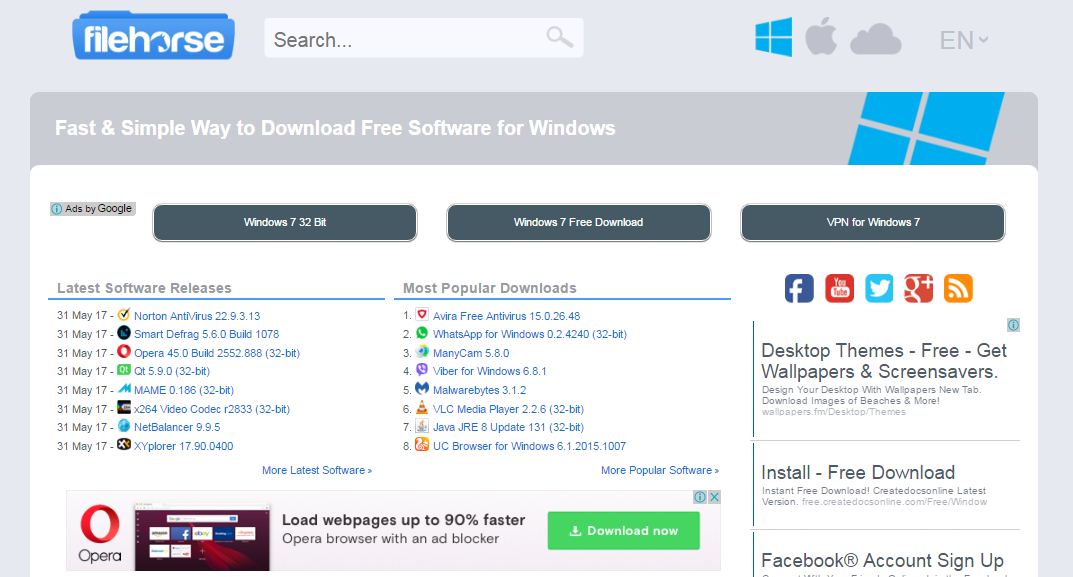The width and height of the screenshot is (1073, 577).
Task: Click the Opera 45.0 app icon
Action: (x=123, y=351)
